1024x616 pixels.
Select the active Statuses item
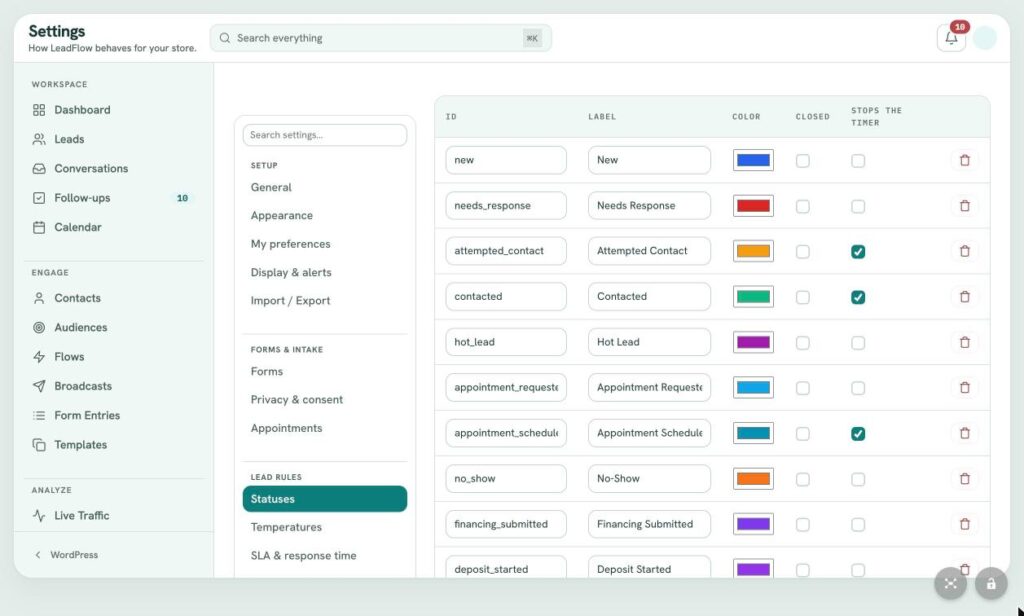pos(325,499)
